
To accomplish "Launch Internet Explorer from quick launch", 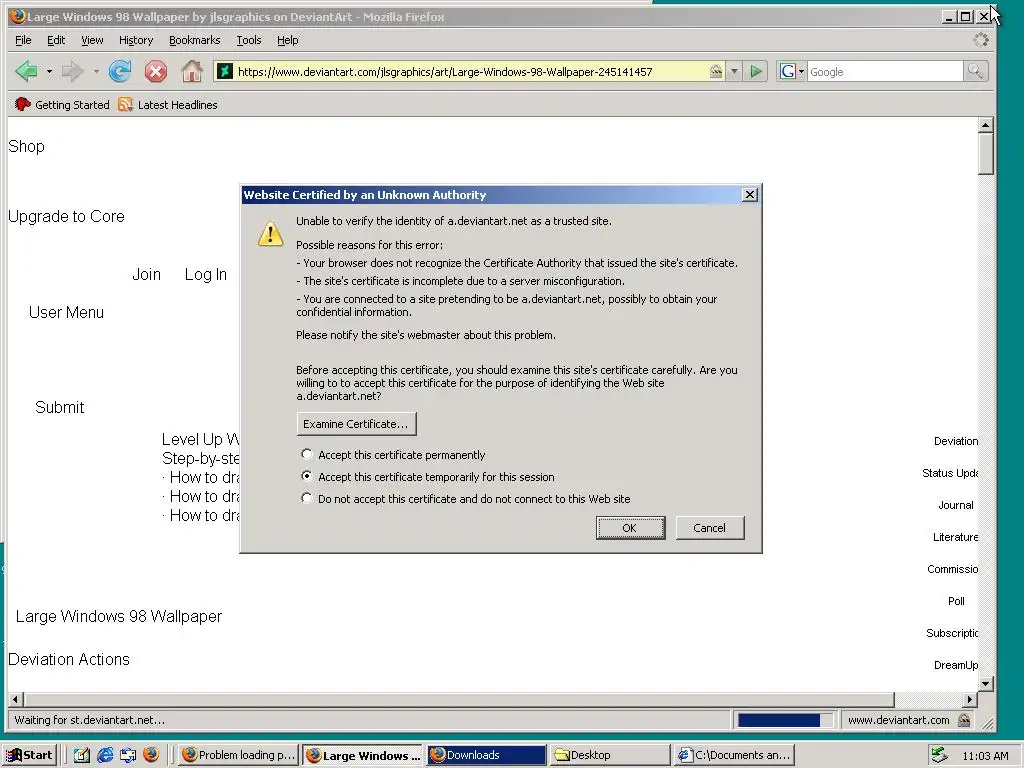I will click(104, 755).
